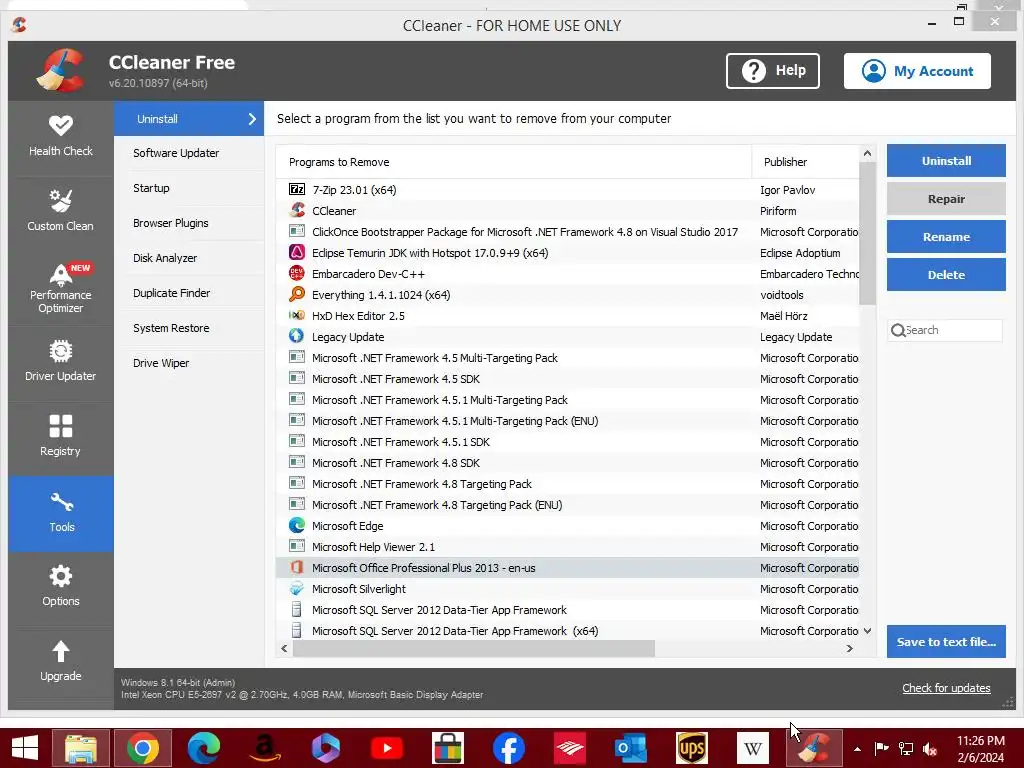
Task: Open the Help button
Action: (x=773, y=71)
